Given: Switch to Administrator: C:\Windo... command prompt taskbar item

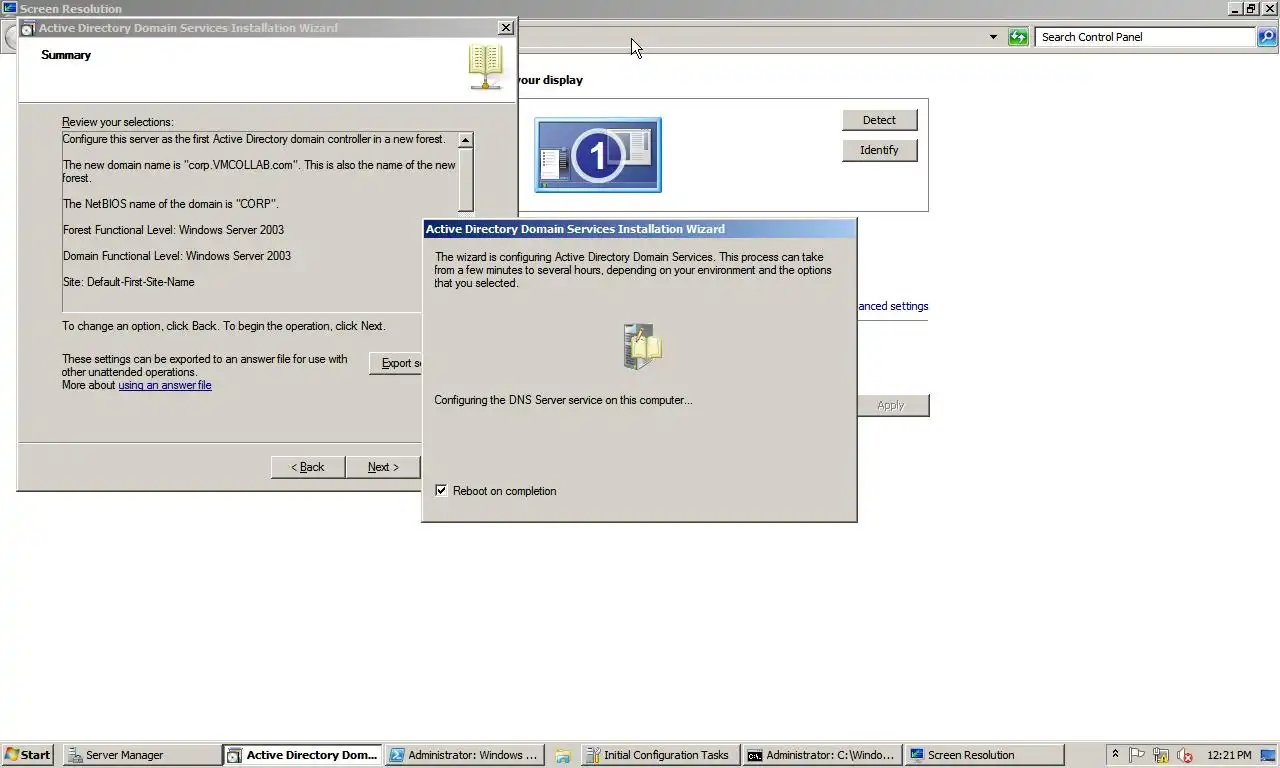Looking at the screenshot, I should 822,755.
